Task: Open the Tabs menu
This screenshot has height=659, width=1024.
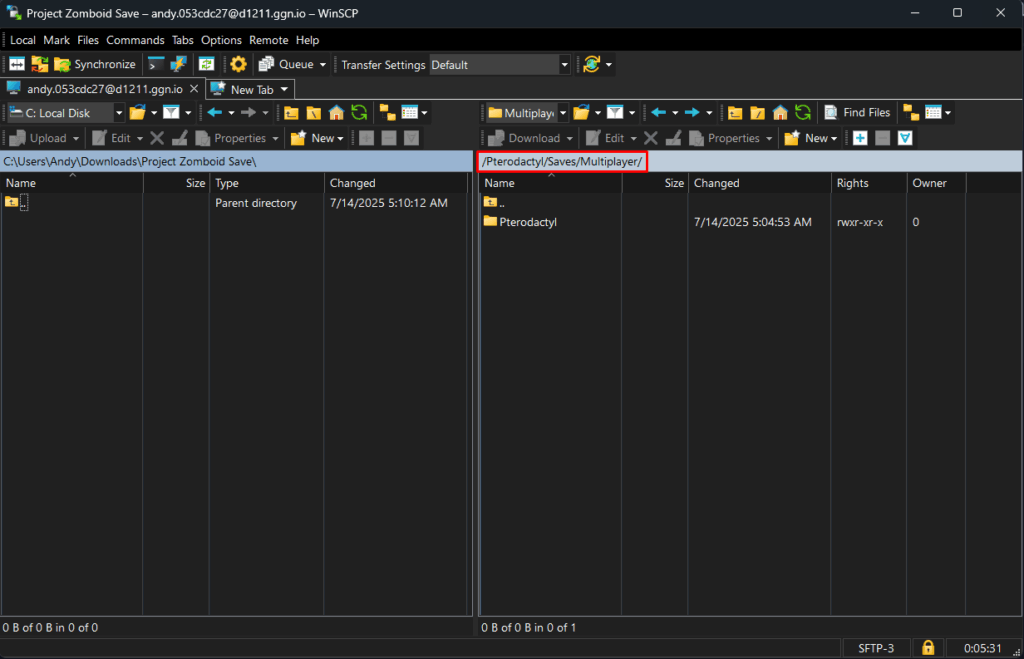Action: click(x=183, y=40)
